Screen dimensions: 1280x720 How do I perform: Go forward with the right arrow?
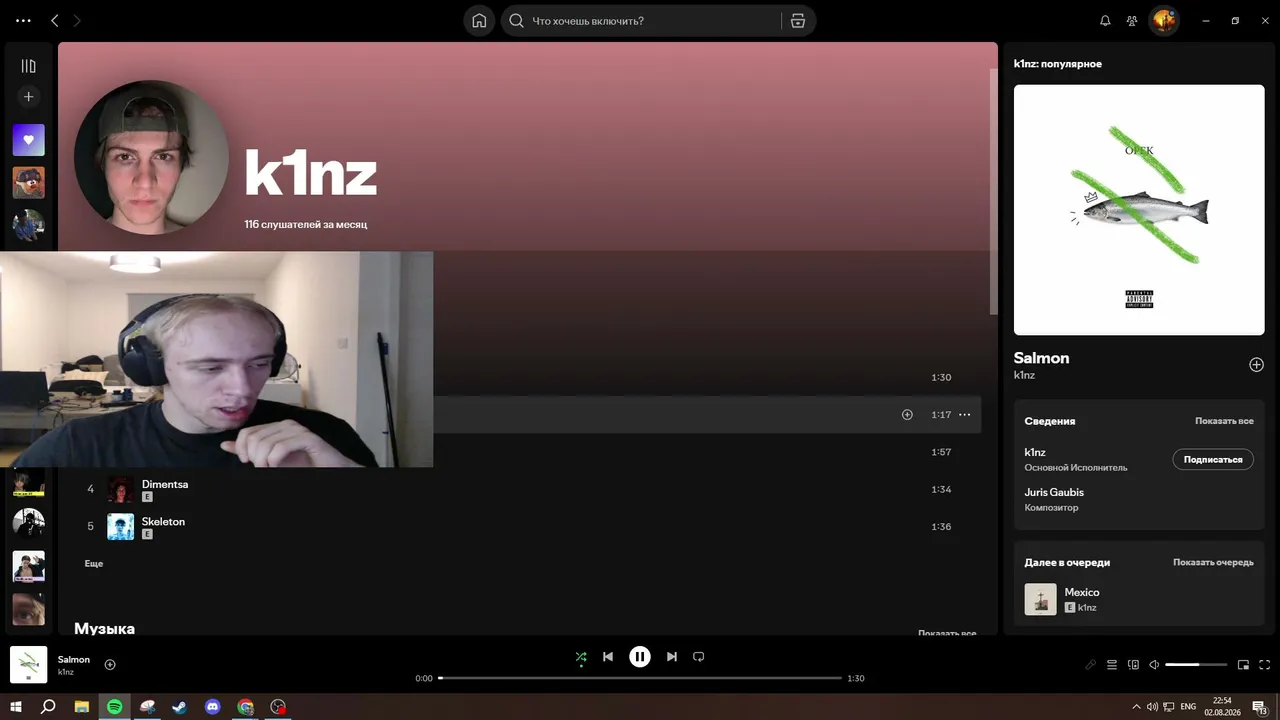click(77, 20)
